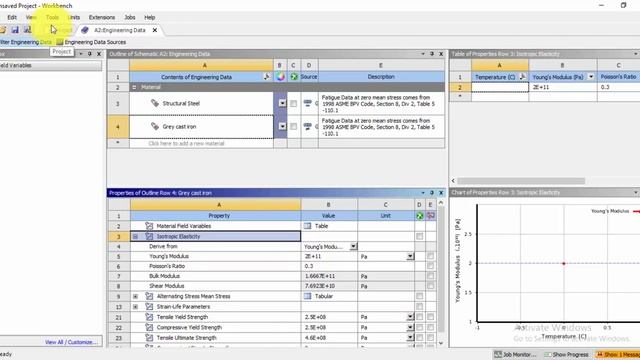Toggle Strain-Life Parameters suppression checkbox
This screenshot has width=640, height=360.
click(x=420, y=307)
